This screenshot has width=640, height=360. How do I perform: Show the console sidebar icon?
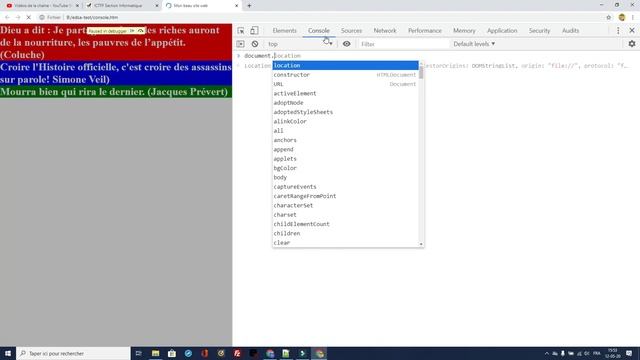240,44
